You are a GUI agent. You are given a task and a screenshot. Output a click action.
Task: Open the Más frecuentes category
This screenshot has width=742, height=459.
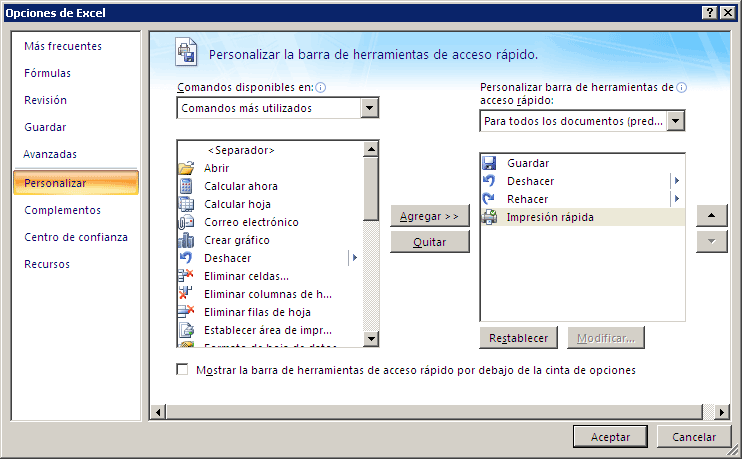pos(63,46)
